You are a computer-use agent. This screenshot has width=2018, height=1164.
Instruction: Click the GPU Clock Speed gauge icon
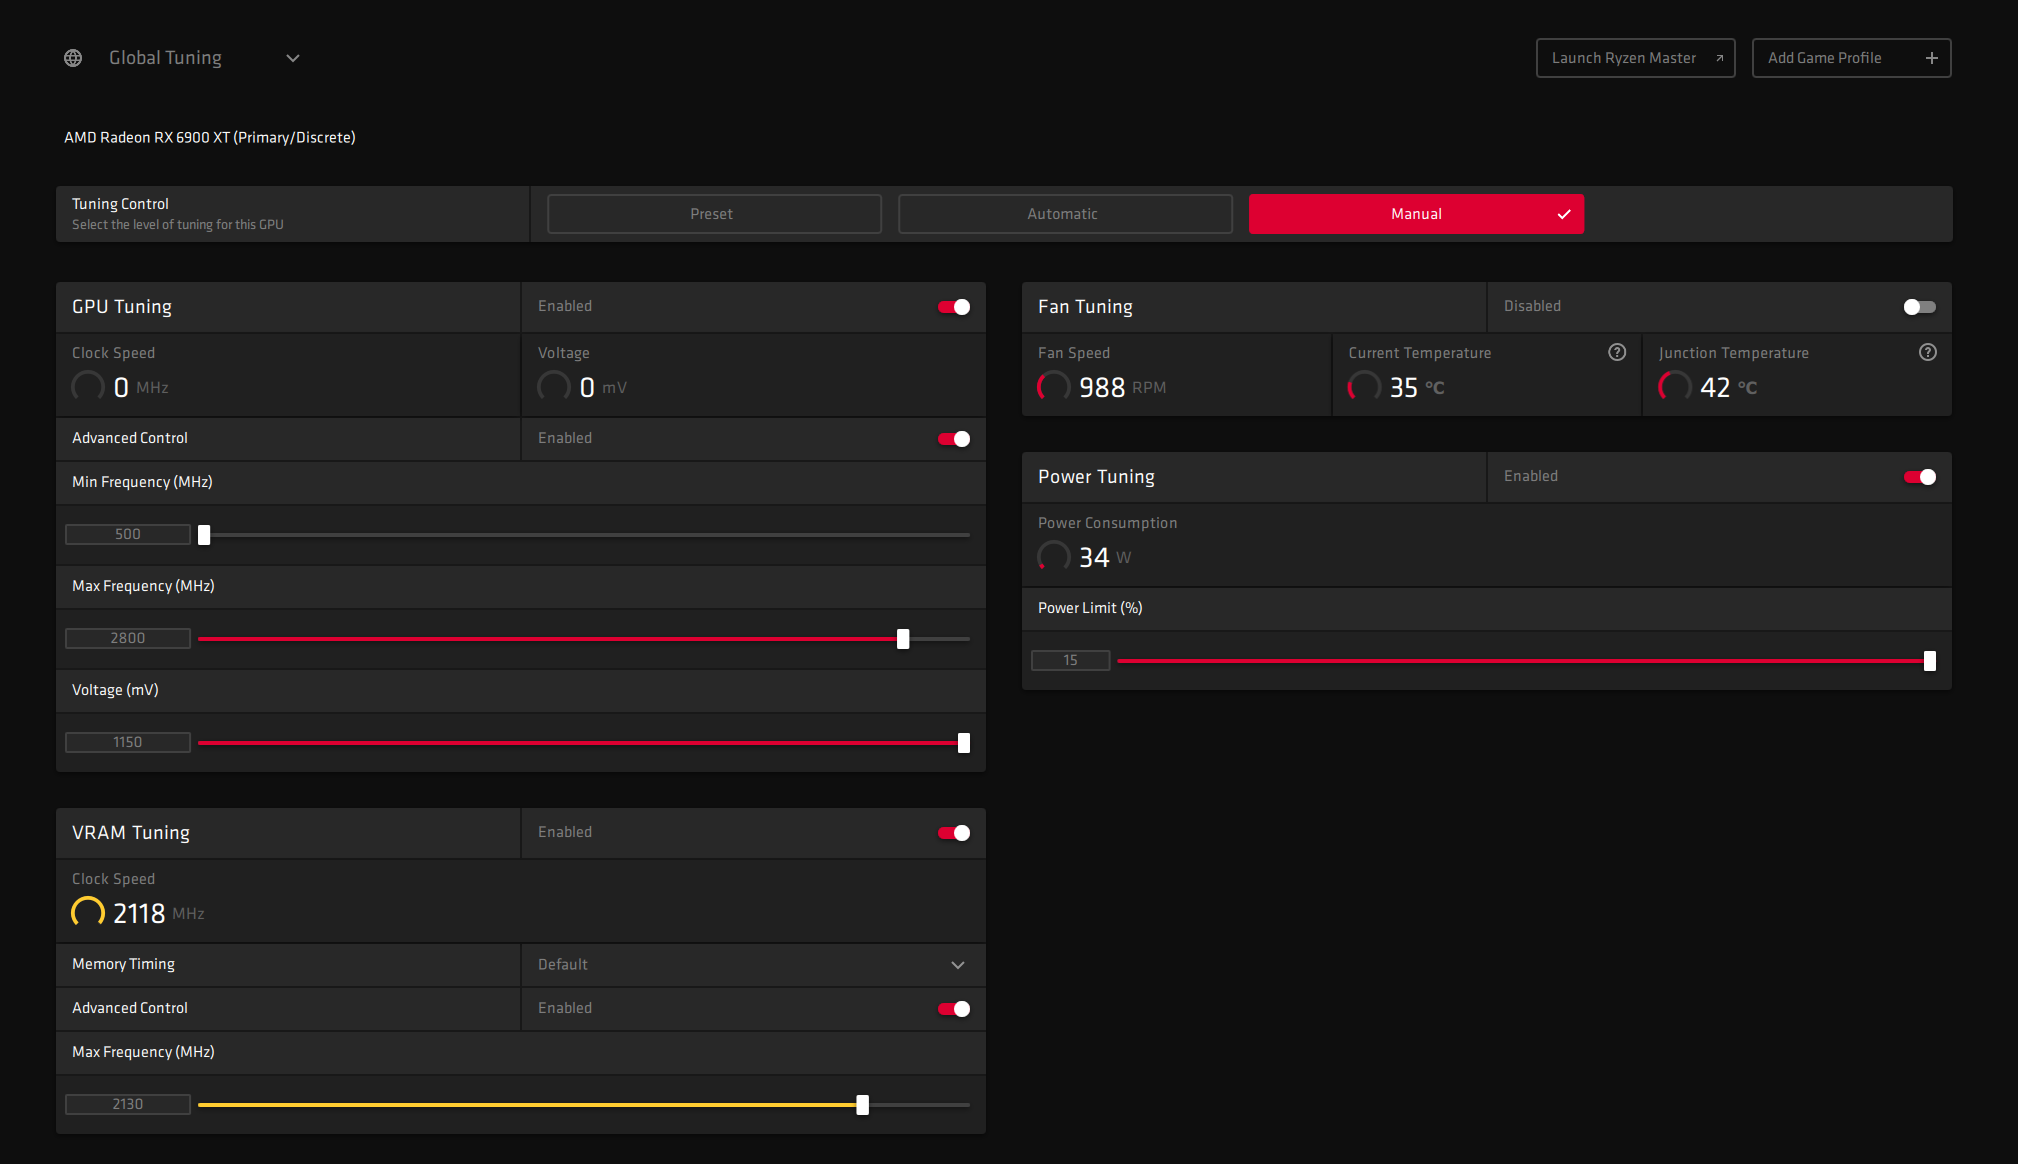click(x=88, y=386)
